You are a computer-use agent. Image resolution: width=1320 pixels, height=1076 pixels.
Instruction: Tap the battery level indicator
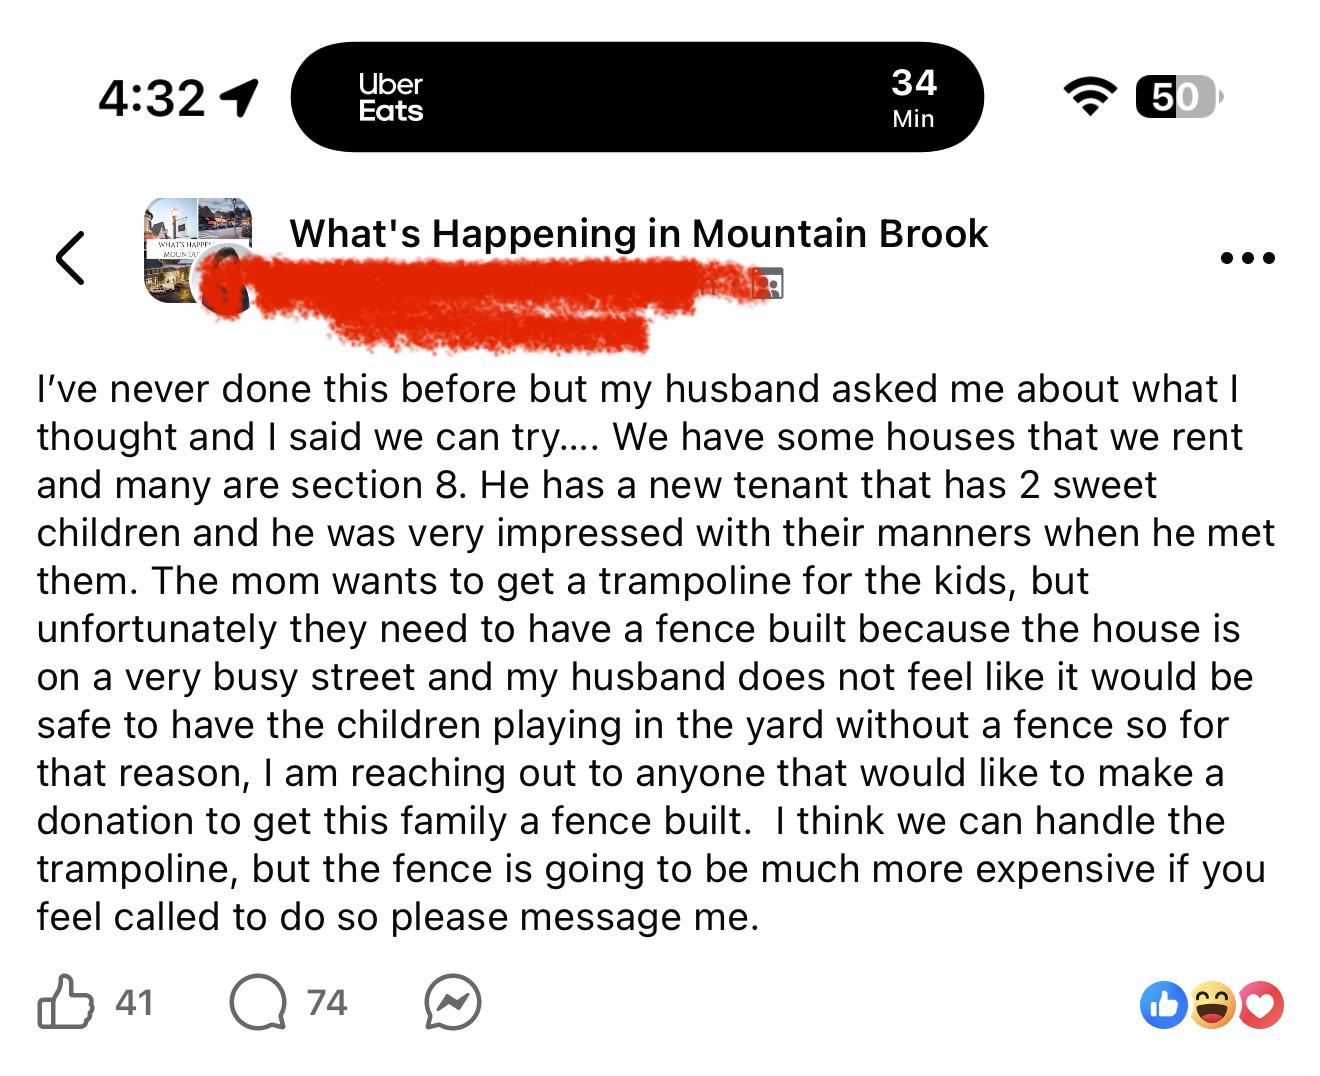point(1179,97)
